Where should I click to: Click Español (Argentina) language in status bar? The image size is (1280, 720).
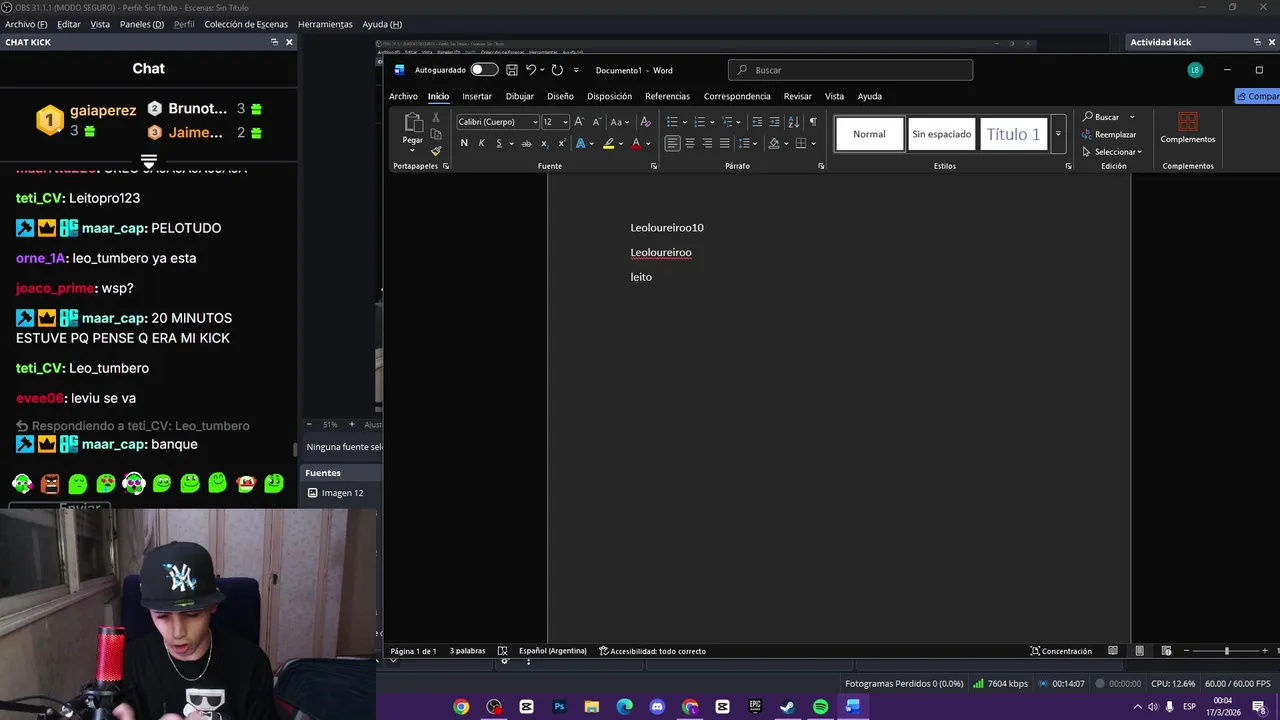point(553,651)
